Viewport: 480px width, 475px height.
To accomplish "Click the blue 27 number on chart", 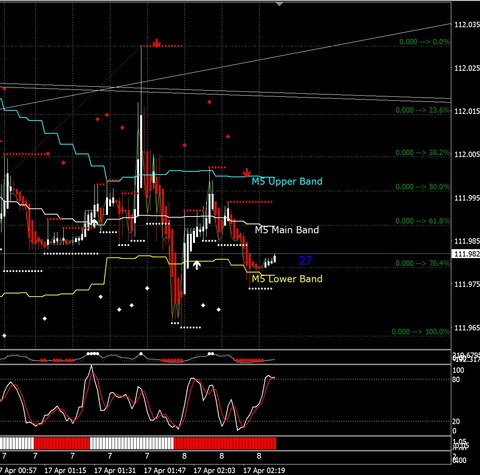I will point(305,260).
